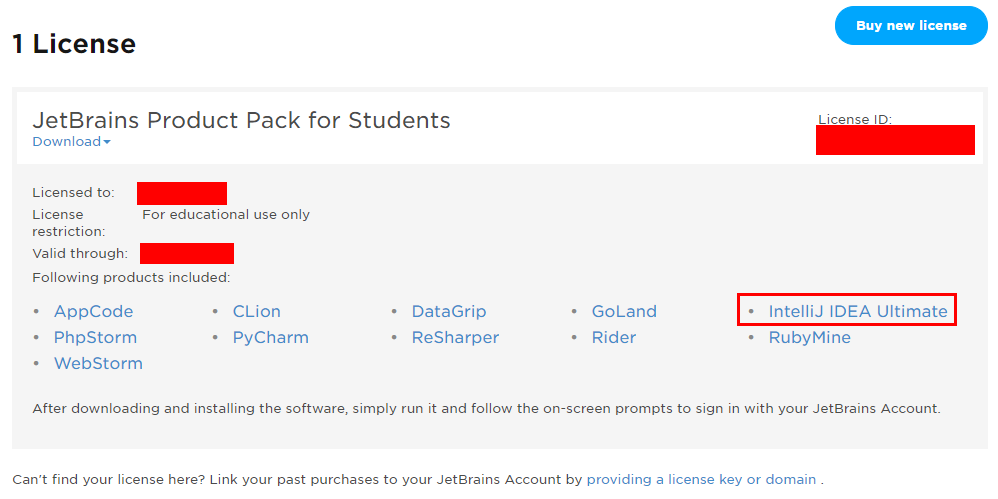Click the redacted Licensed to name
The height and width of the screenshot is (499, 998).
(182, 193)
